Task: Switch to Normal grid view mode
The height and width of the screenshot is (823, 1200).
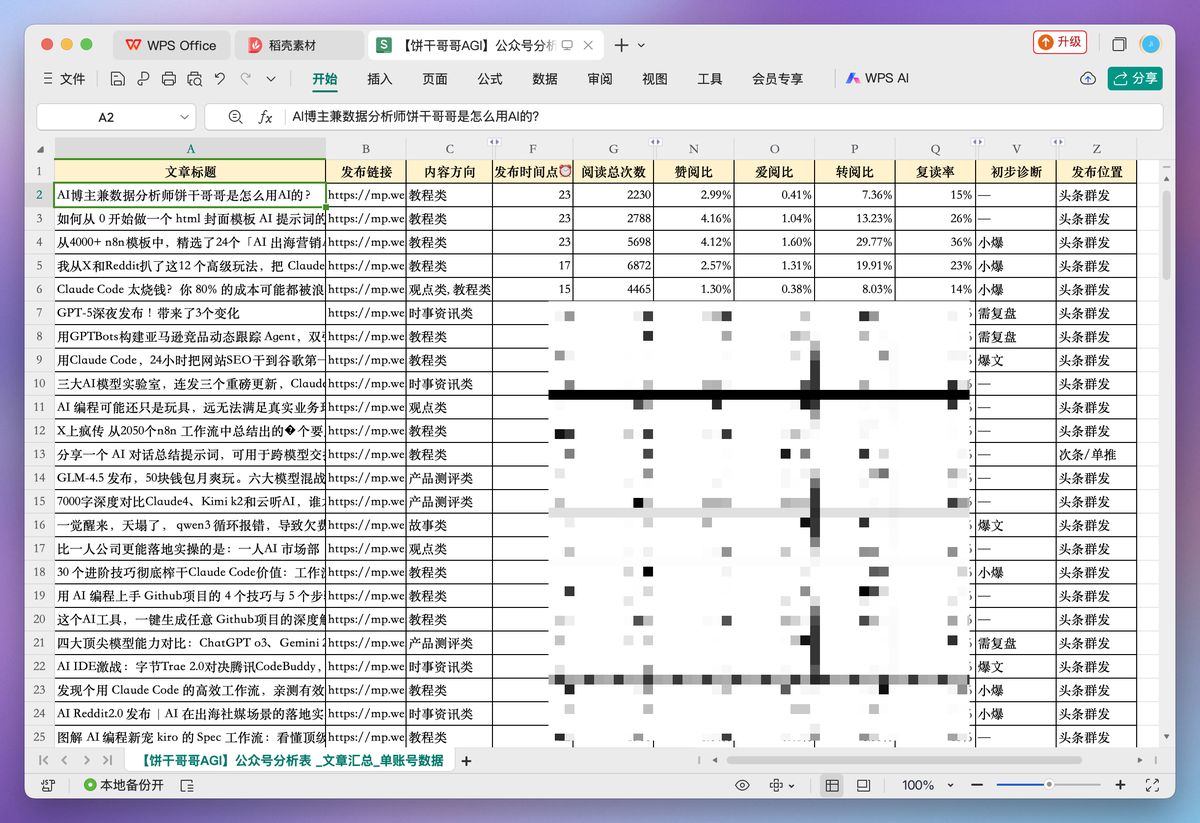Action: pyautogui.click(x=832, y=785)
